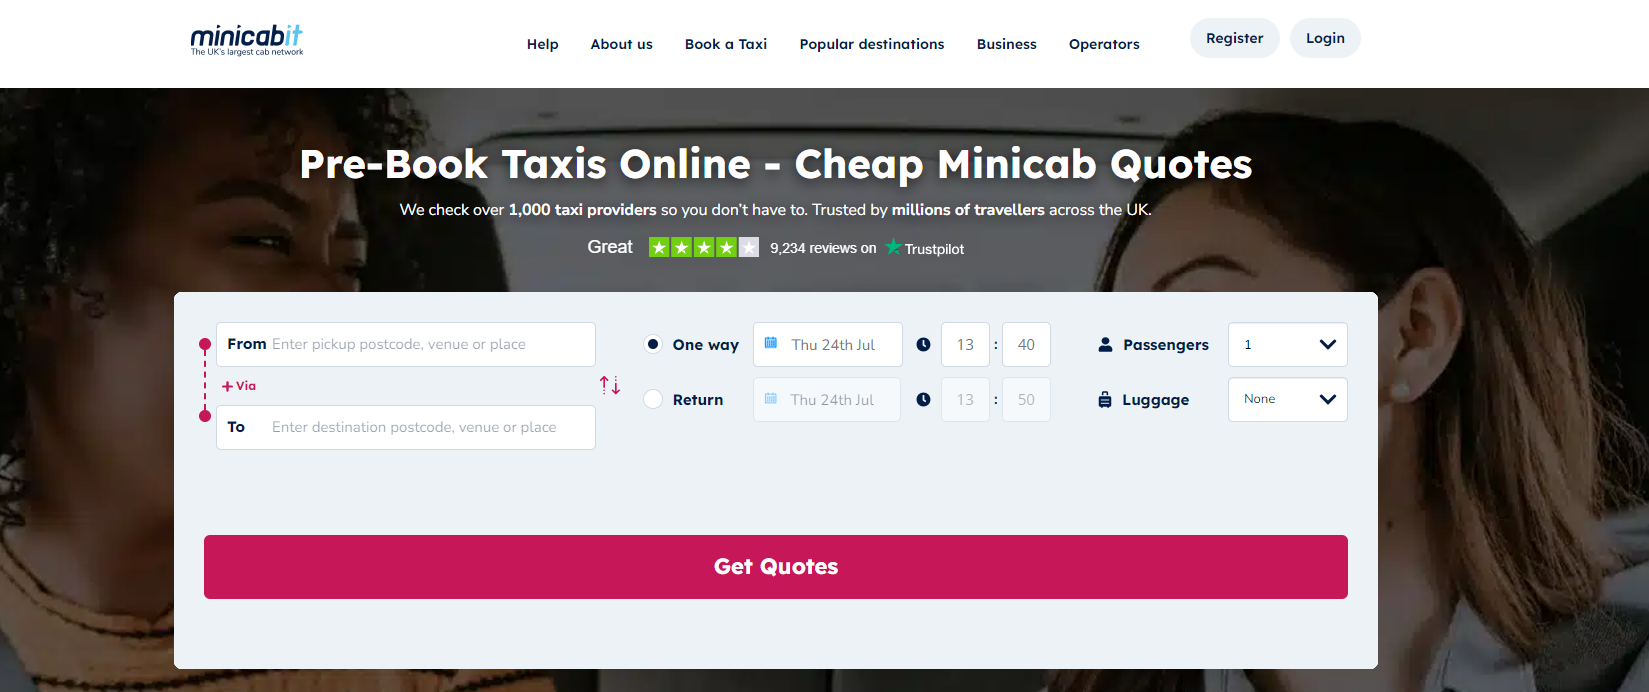Image resolution: width=1649 pixels, height=692 pixels.
Task: Open the Operators menu item
Action: click(1104, 44)
